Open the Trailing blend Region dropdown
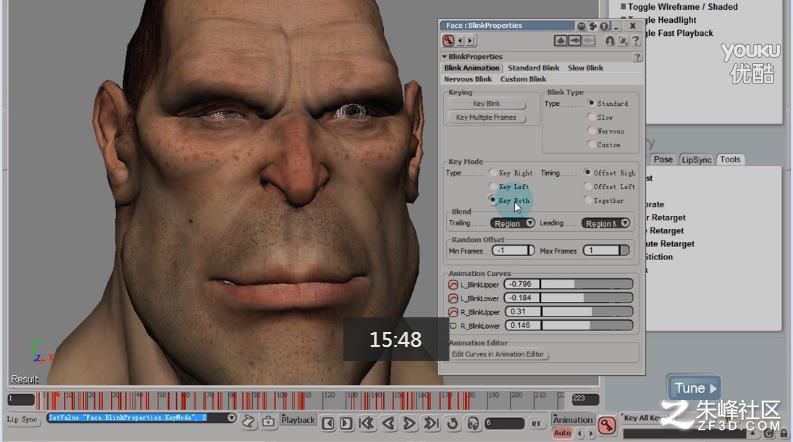Screen dimensions: 793x442 (512, 223)
